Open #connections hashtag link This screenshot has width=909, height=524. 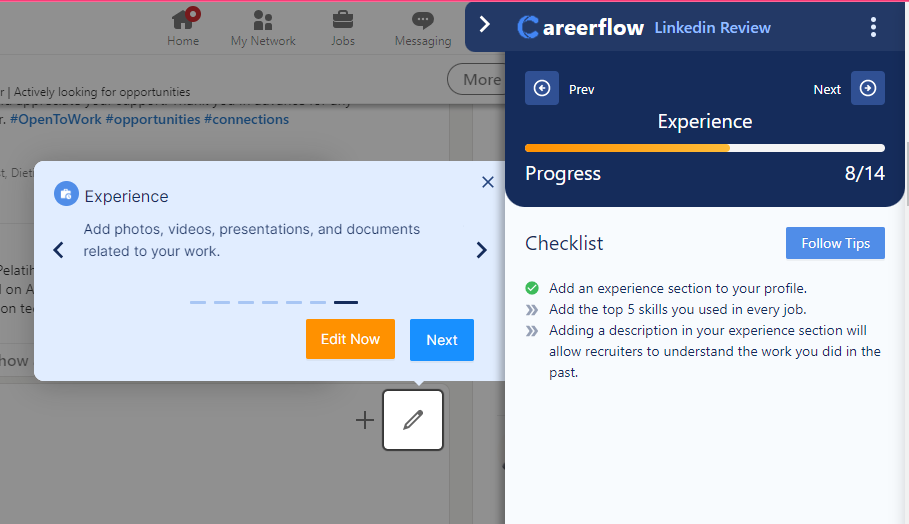[x=246, y=119]
